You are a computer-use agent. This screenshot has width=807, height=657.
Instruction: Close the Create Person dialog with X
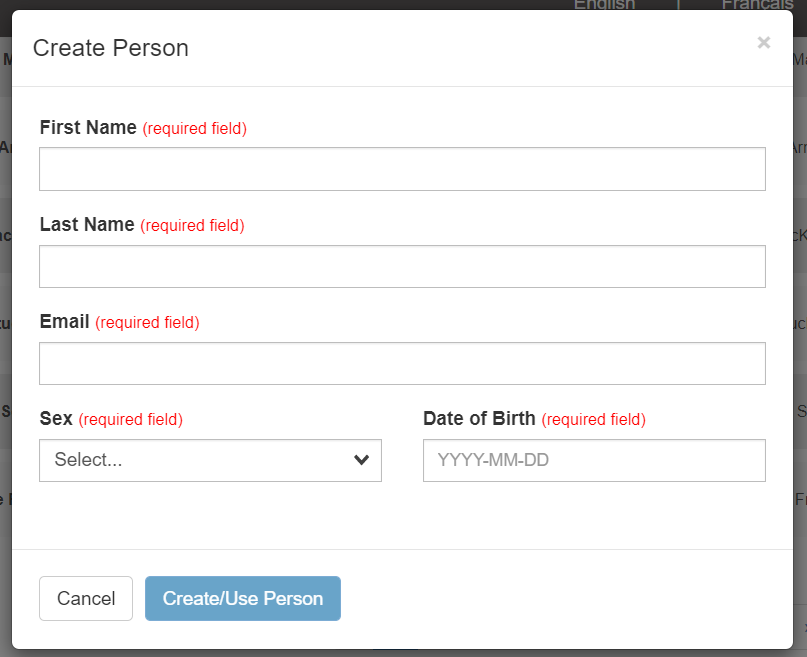tap(764, 42)
